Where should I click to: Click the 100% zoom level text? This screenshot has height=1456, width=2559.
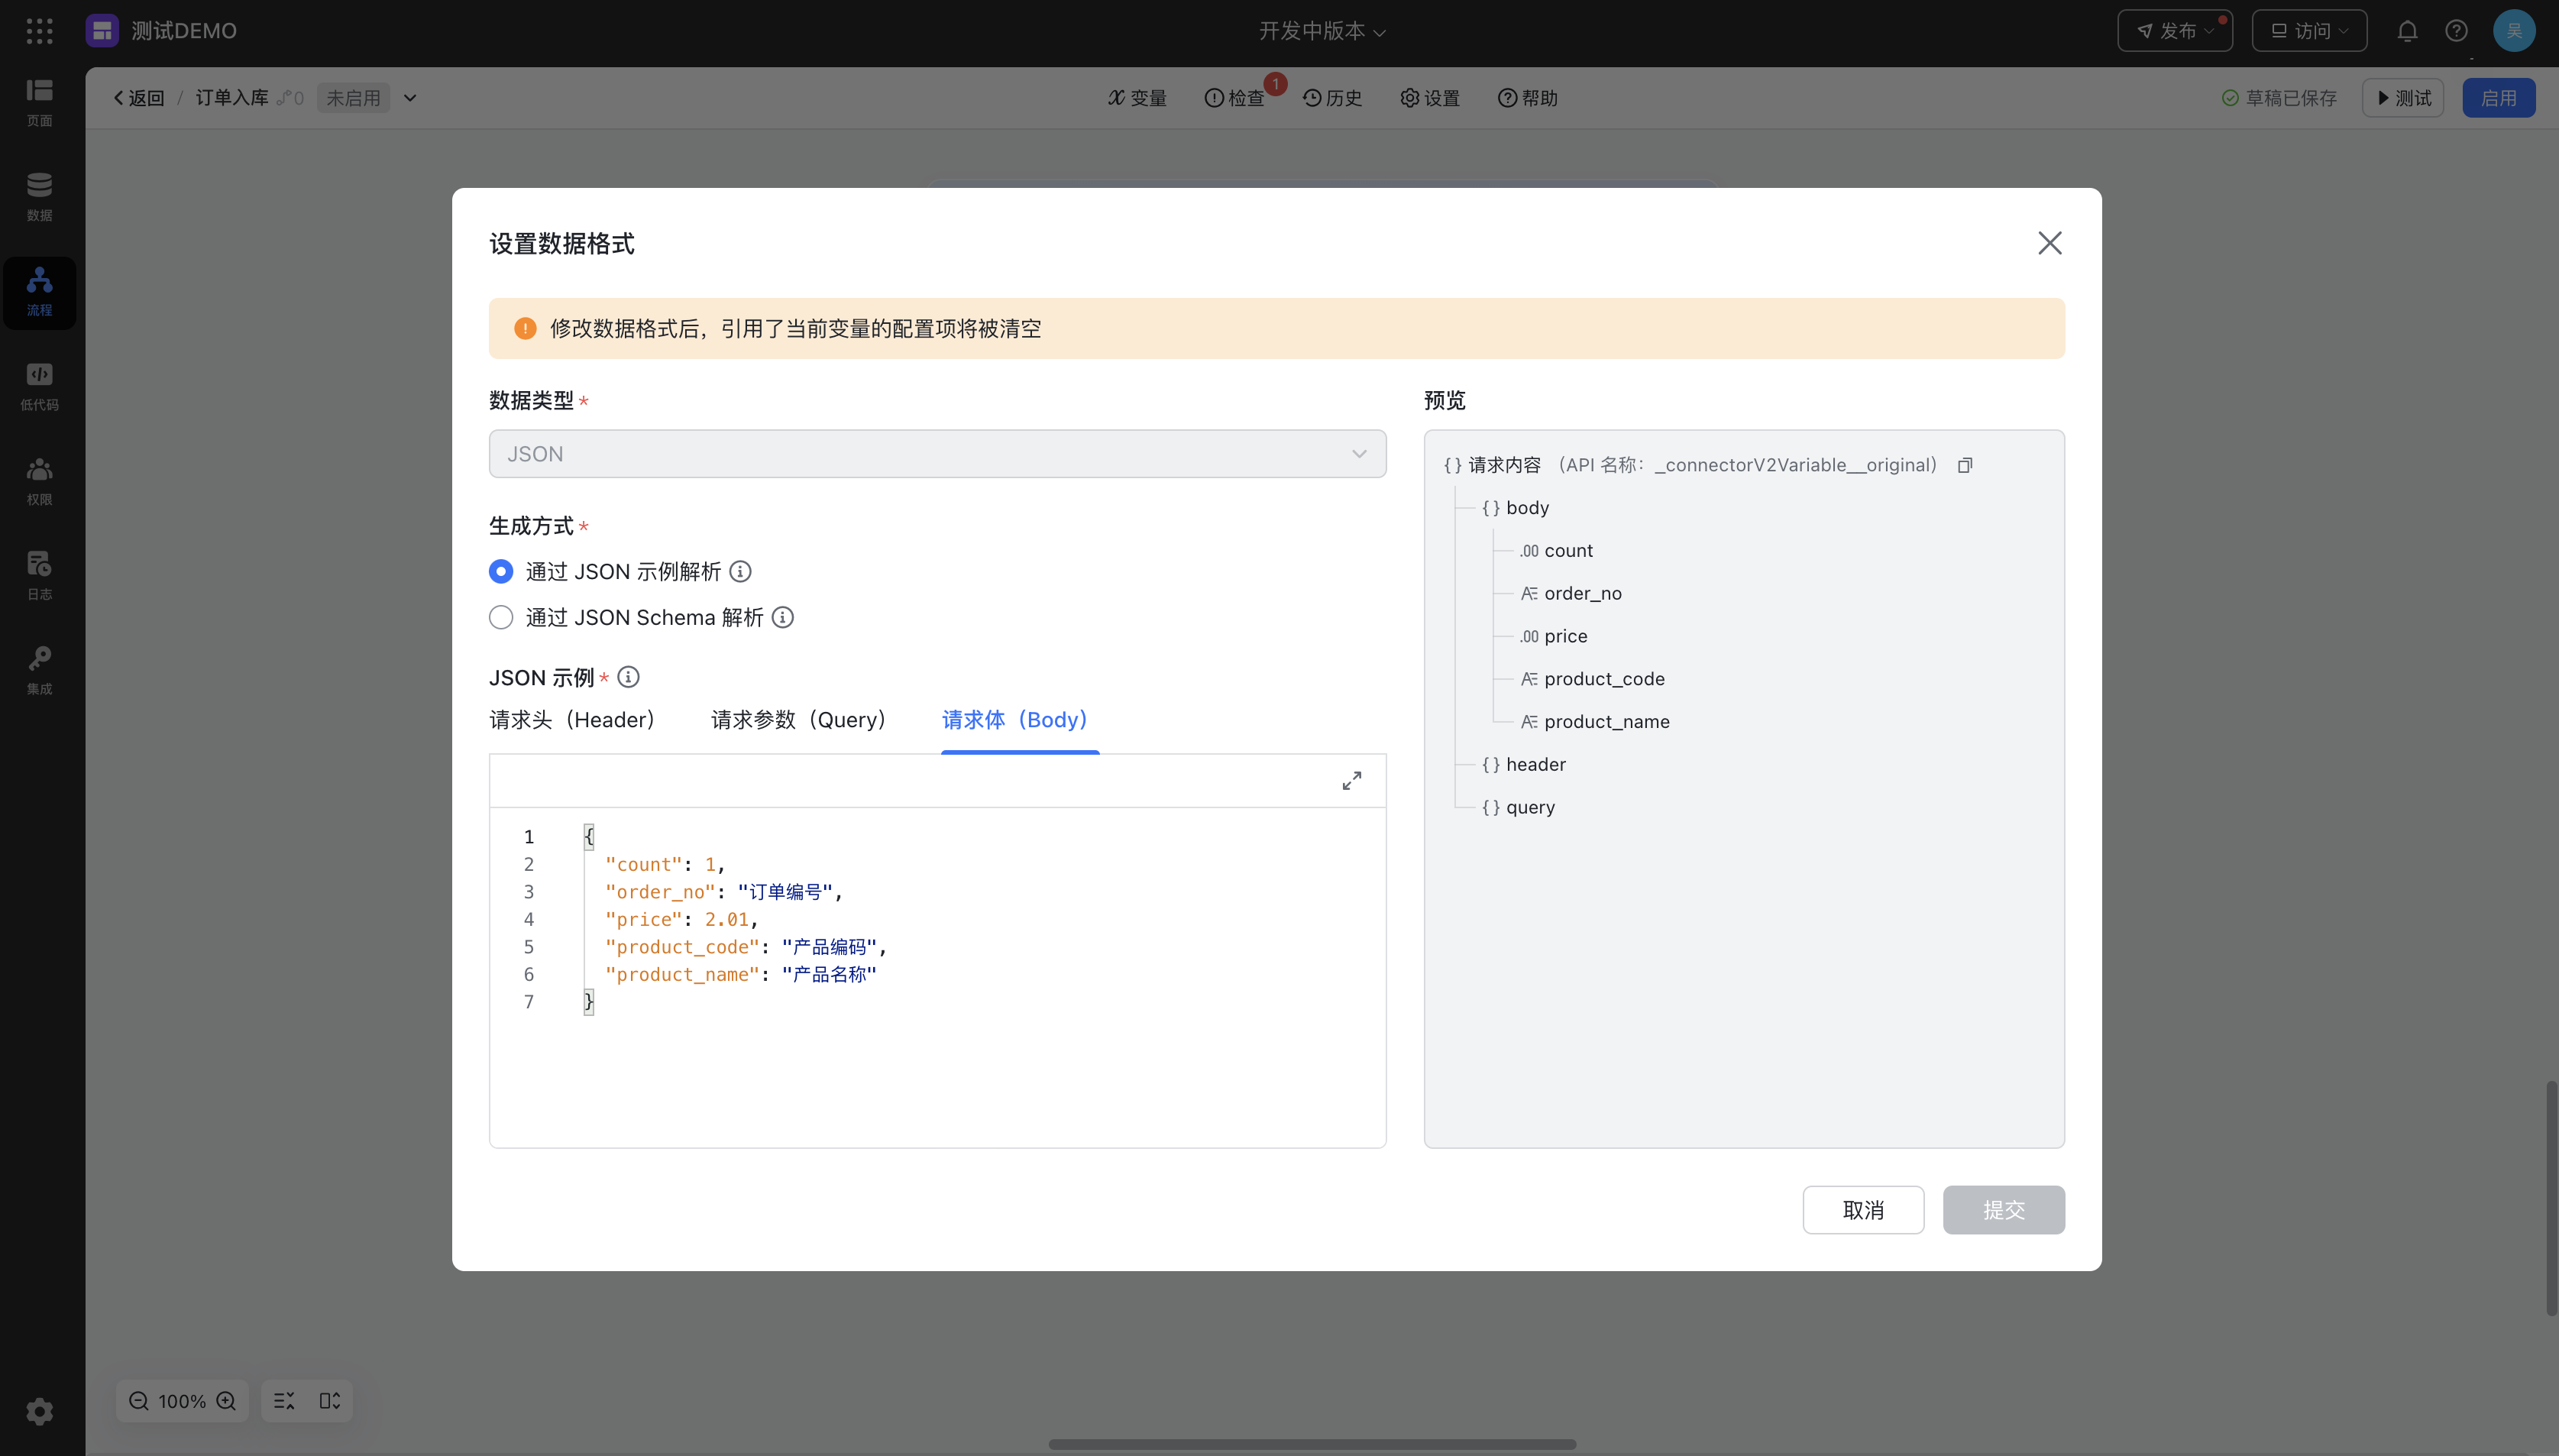pyautogui.click(x=182, y=1401)
